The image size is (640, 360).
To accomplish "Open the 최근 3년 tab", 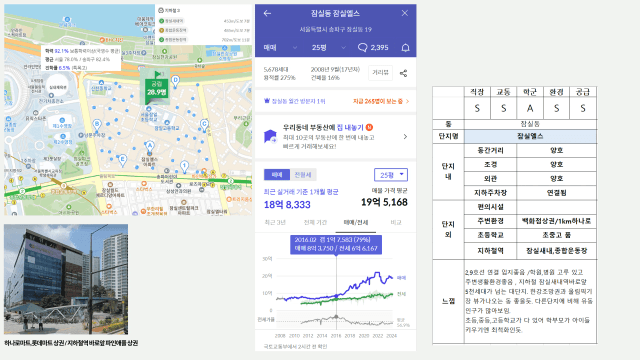I will 275,223.
